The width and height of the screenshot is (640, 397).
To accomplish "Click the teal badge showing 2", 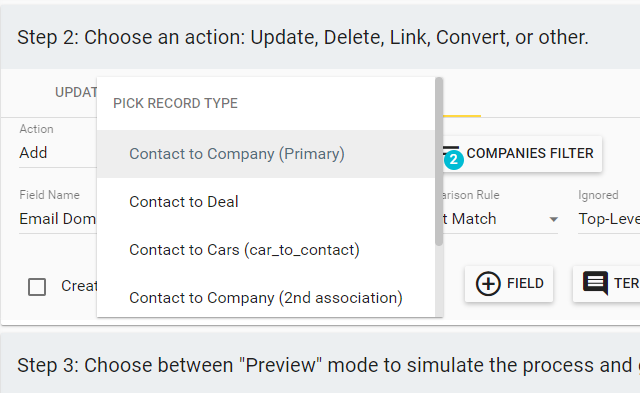I will tap(453, 160).
